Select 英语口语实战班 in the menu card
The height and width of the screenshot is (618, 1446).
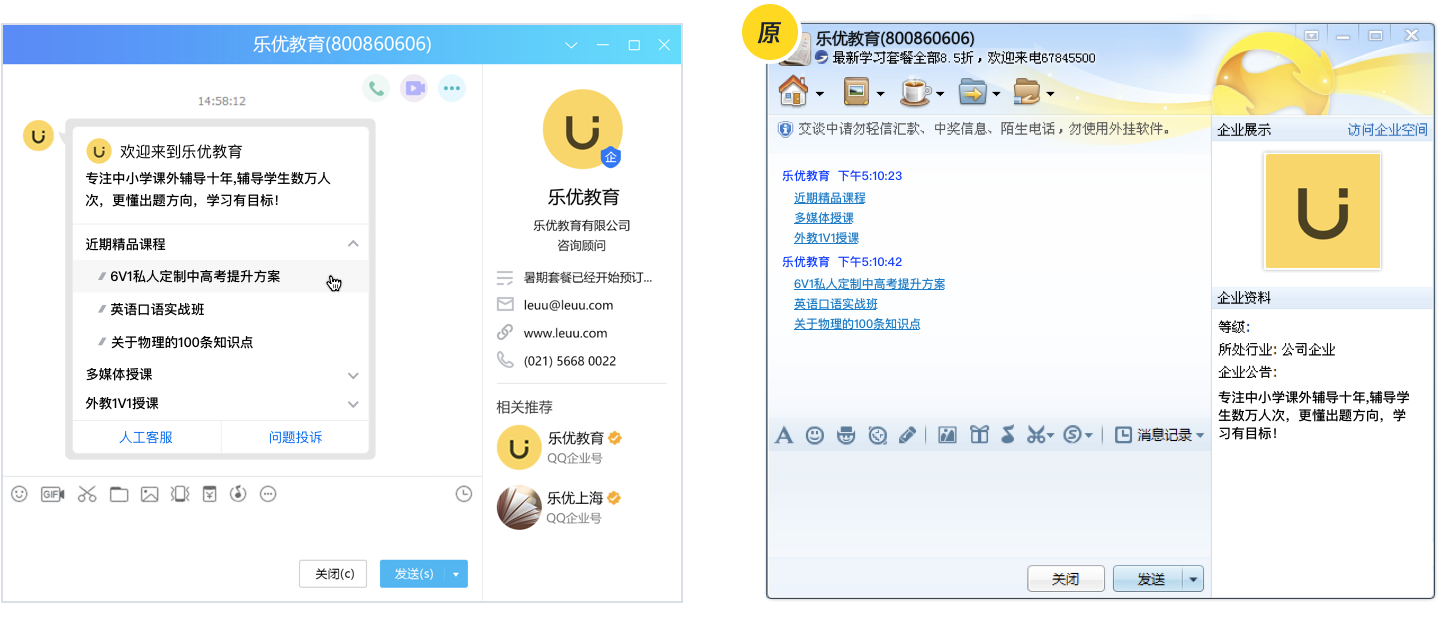click(157, 309)
